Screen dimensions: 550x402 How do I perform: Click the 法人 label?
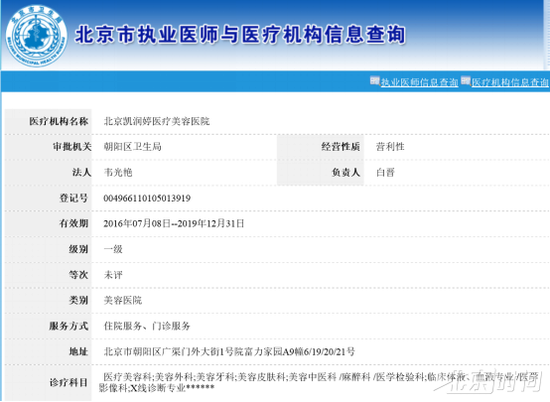click(x=81, y=172)
